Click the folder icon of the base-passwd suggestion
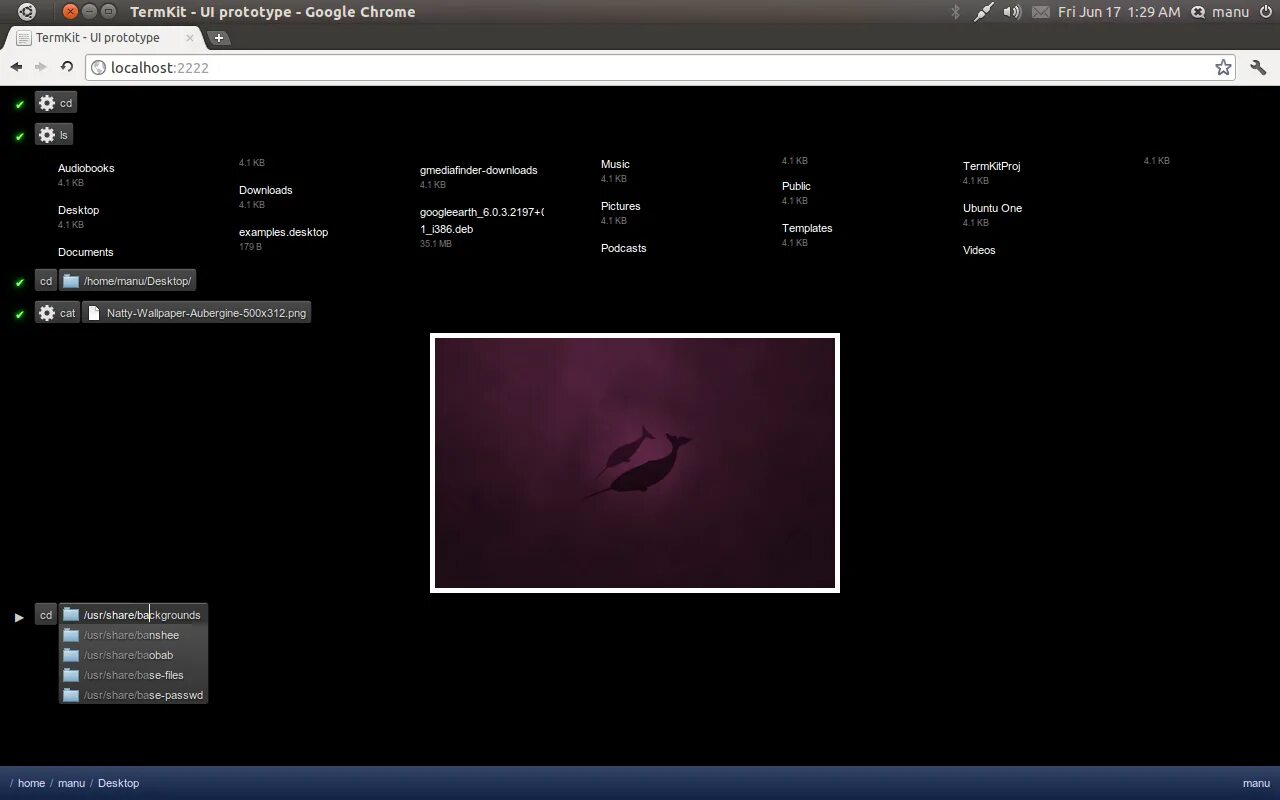The image size is (1280, 800). [71, 695]
